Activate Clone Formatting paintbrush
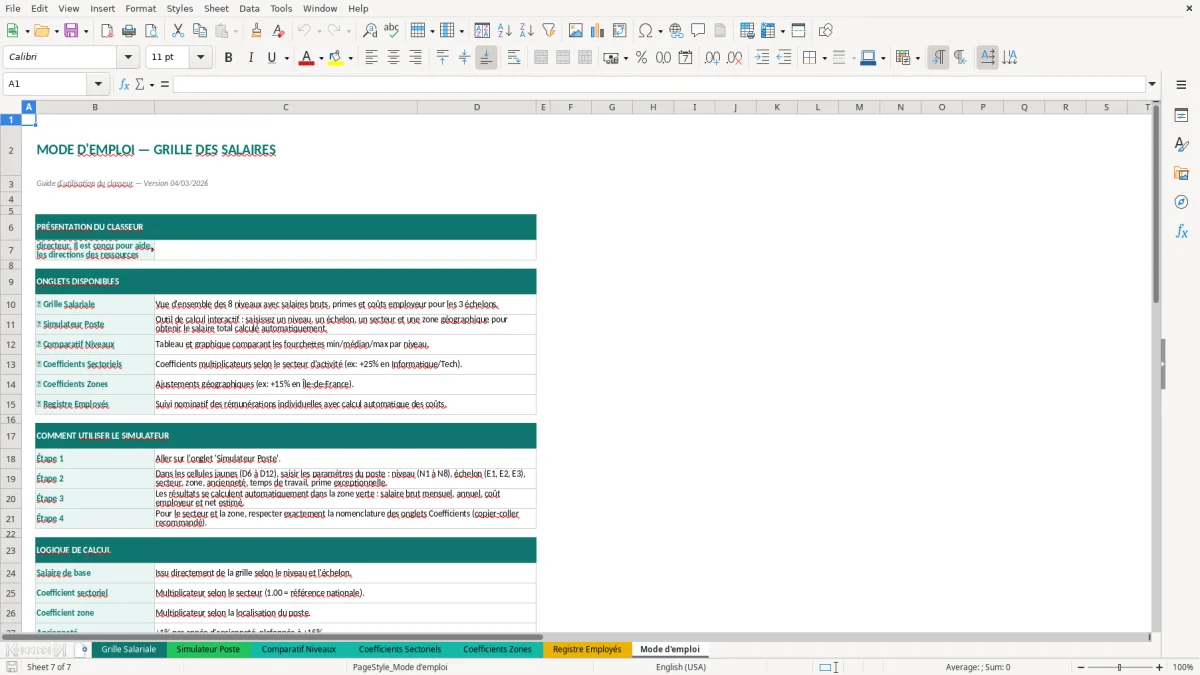 tap(257, 31)
